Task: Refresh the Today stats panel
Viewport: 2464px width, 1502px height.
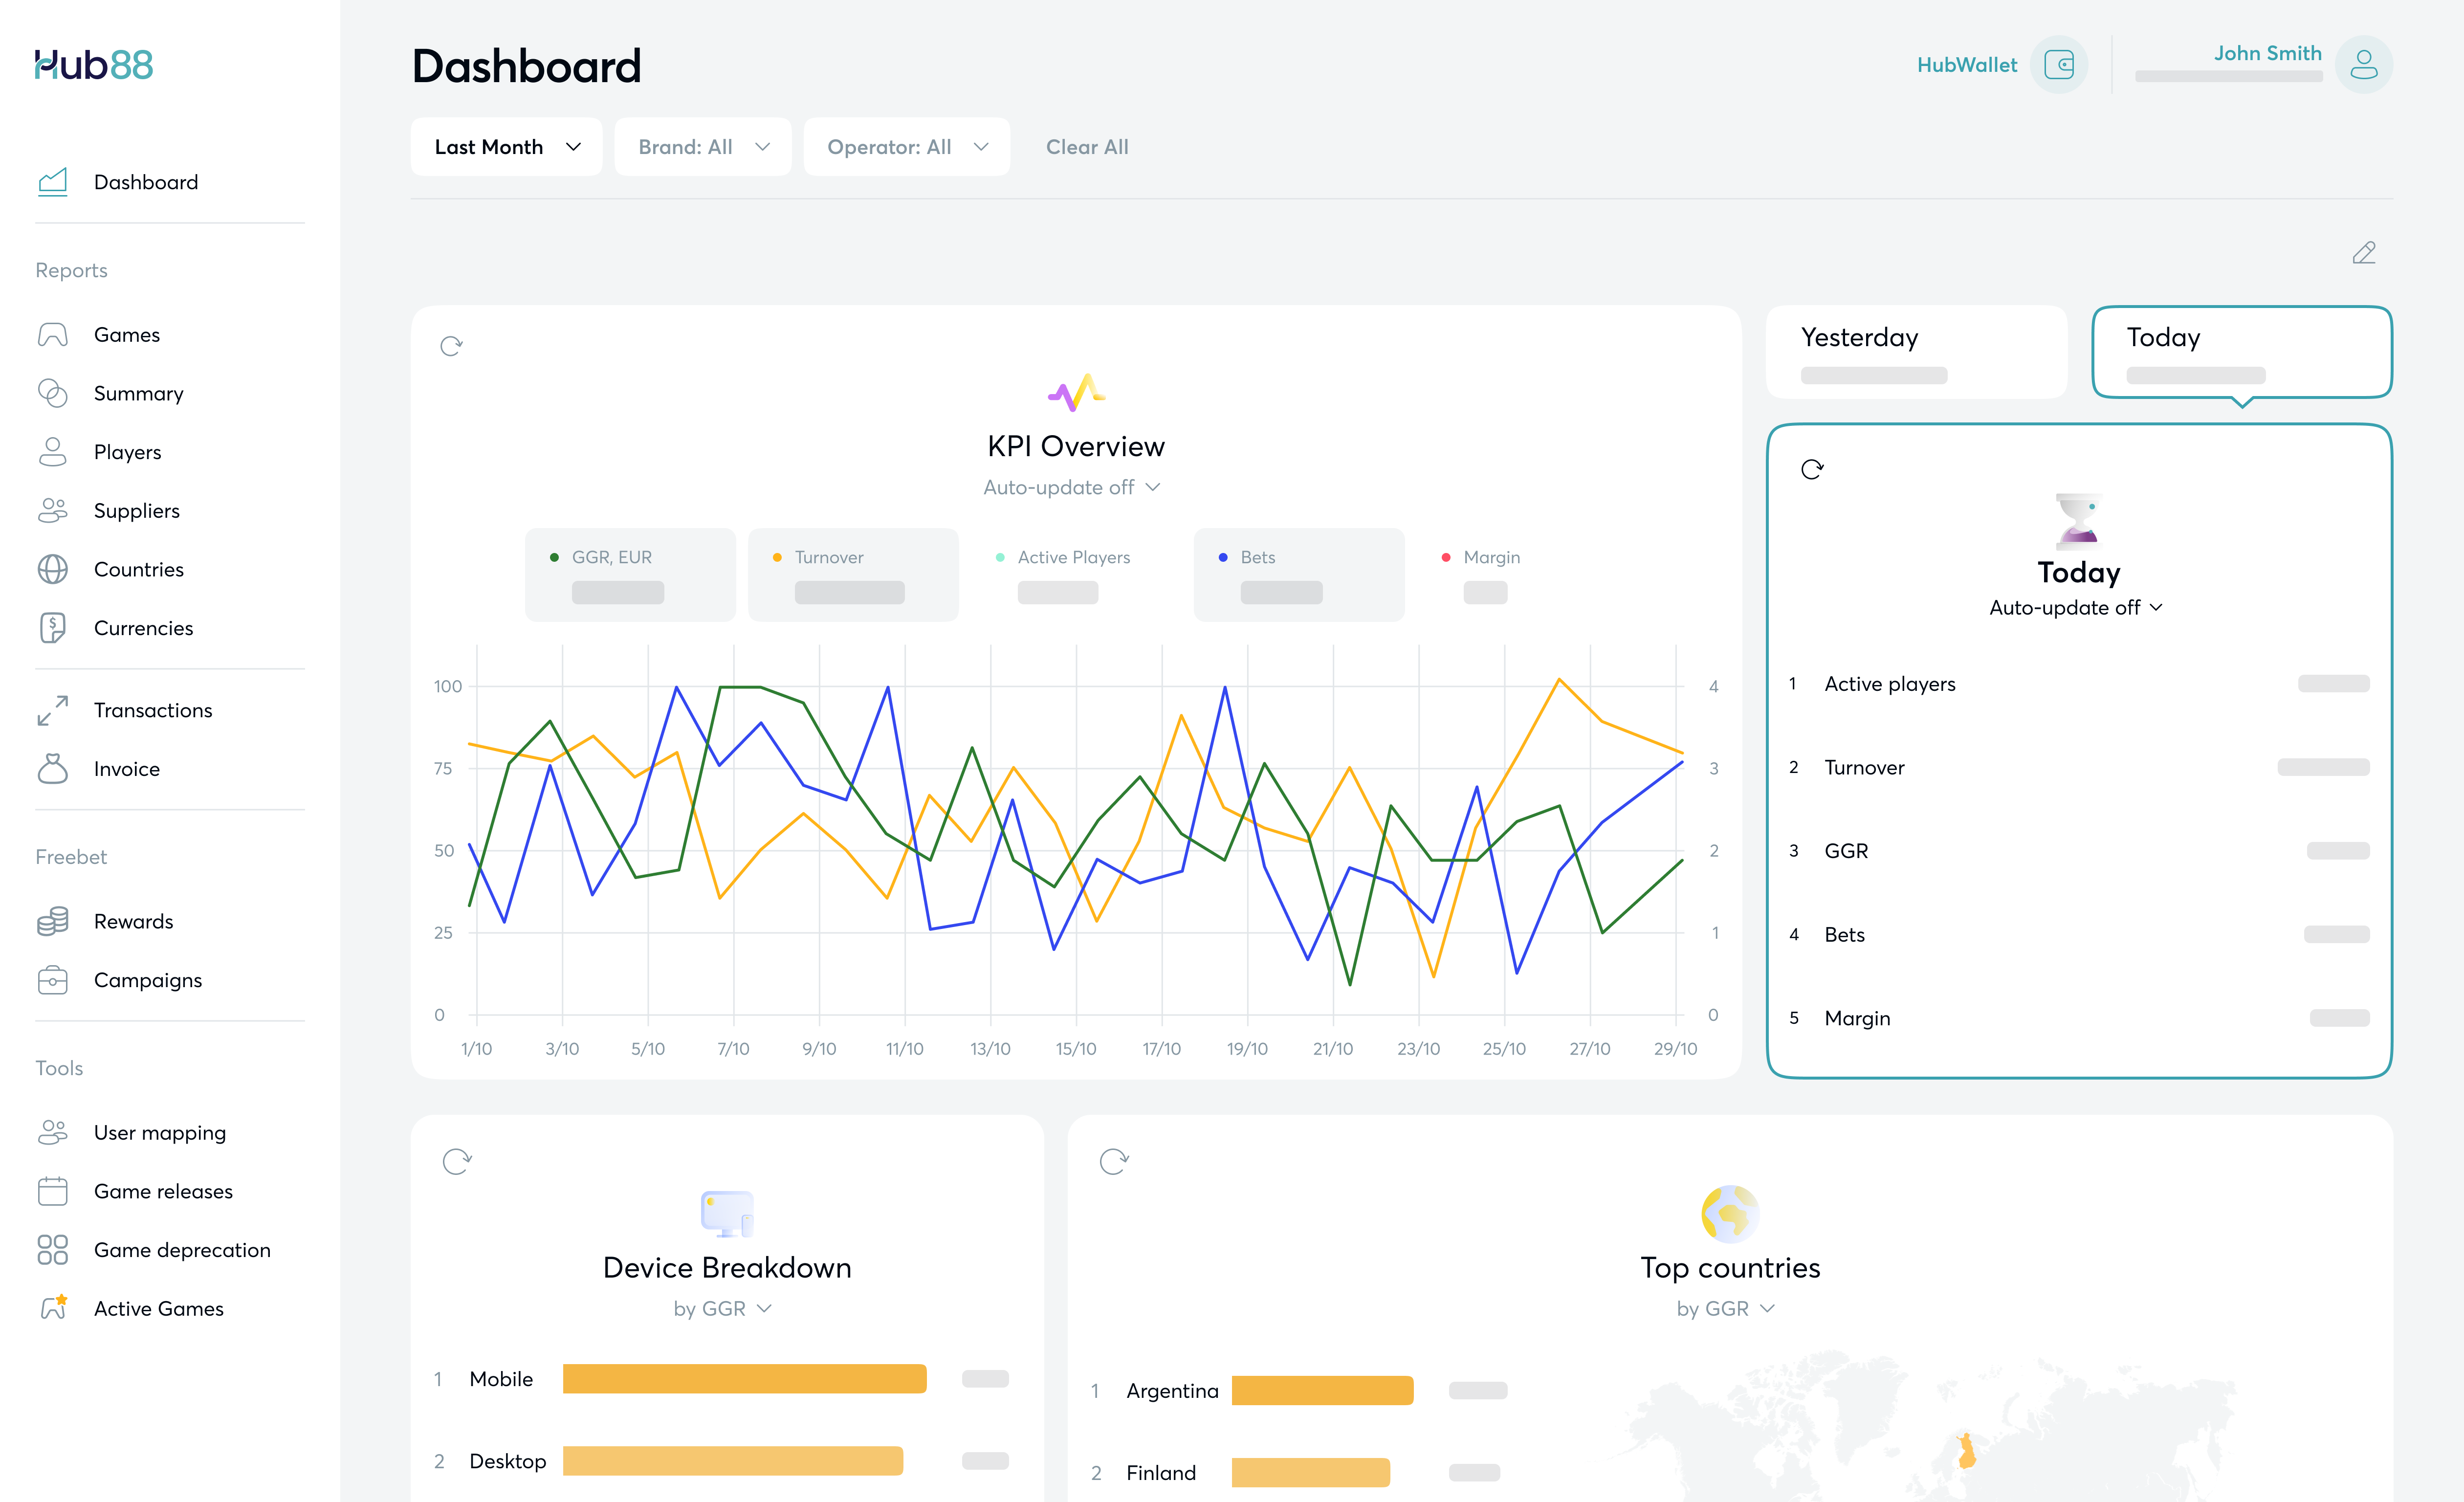Action: 1812,469
